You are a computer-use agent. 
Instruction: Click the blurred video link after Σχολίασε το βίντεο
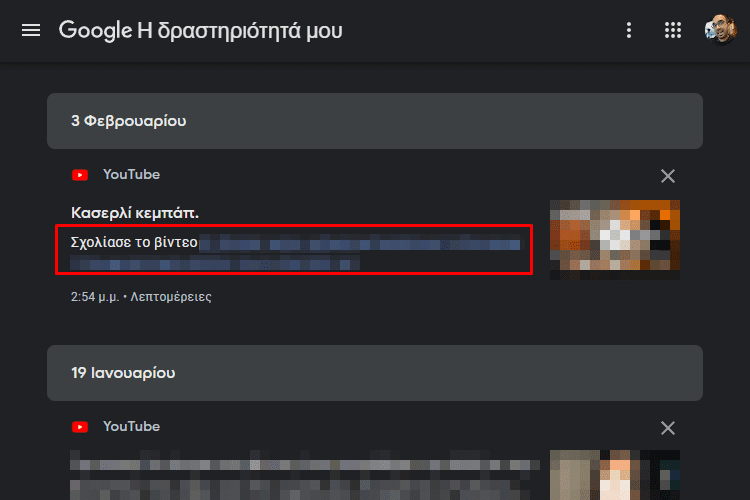[x=297, y=253]
